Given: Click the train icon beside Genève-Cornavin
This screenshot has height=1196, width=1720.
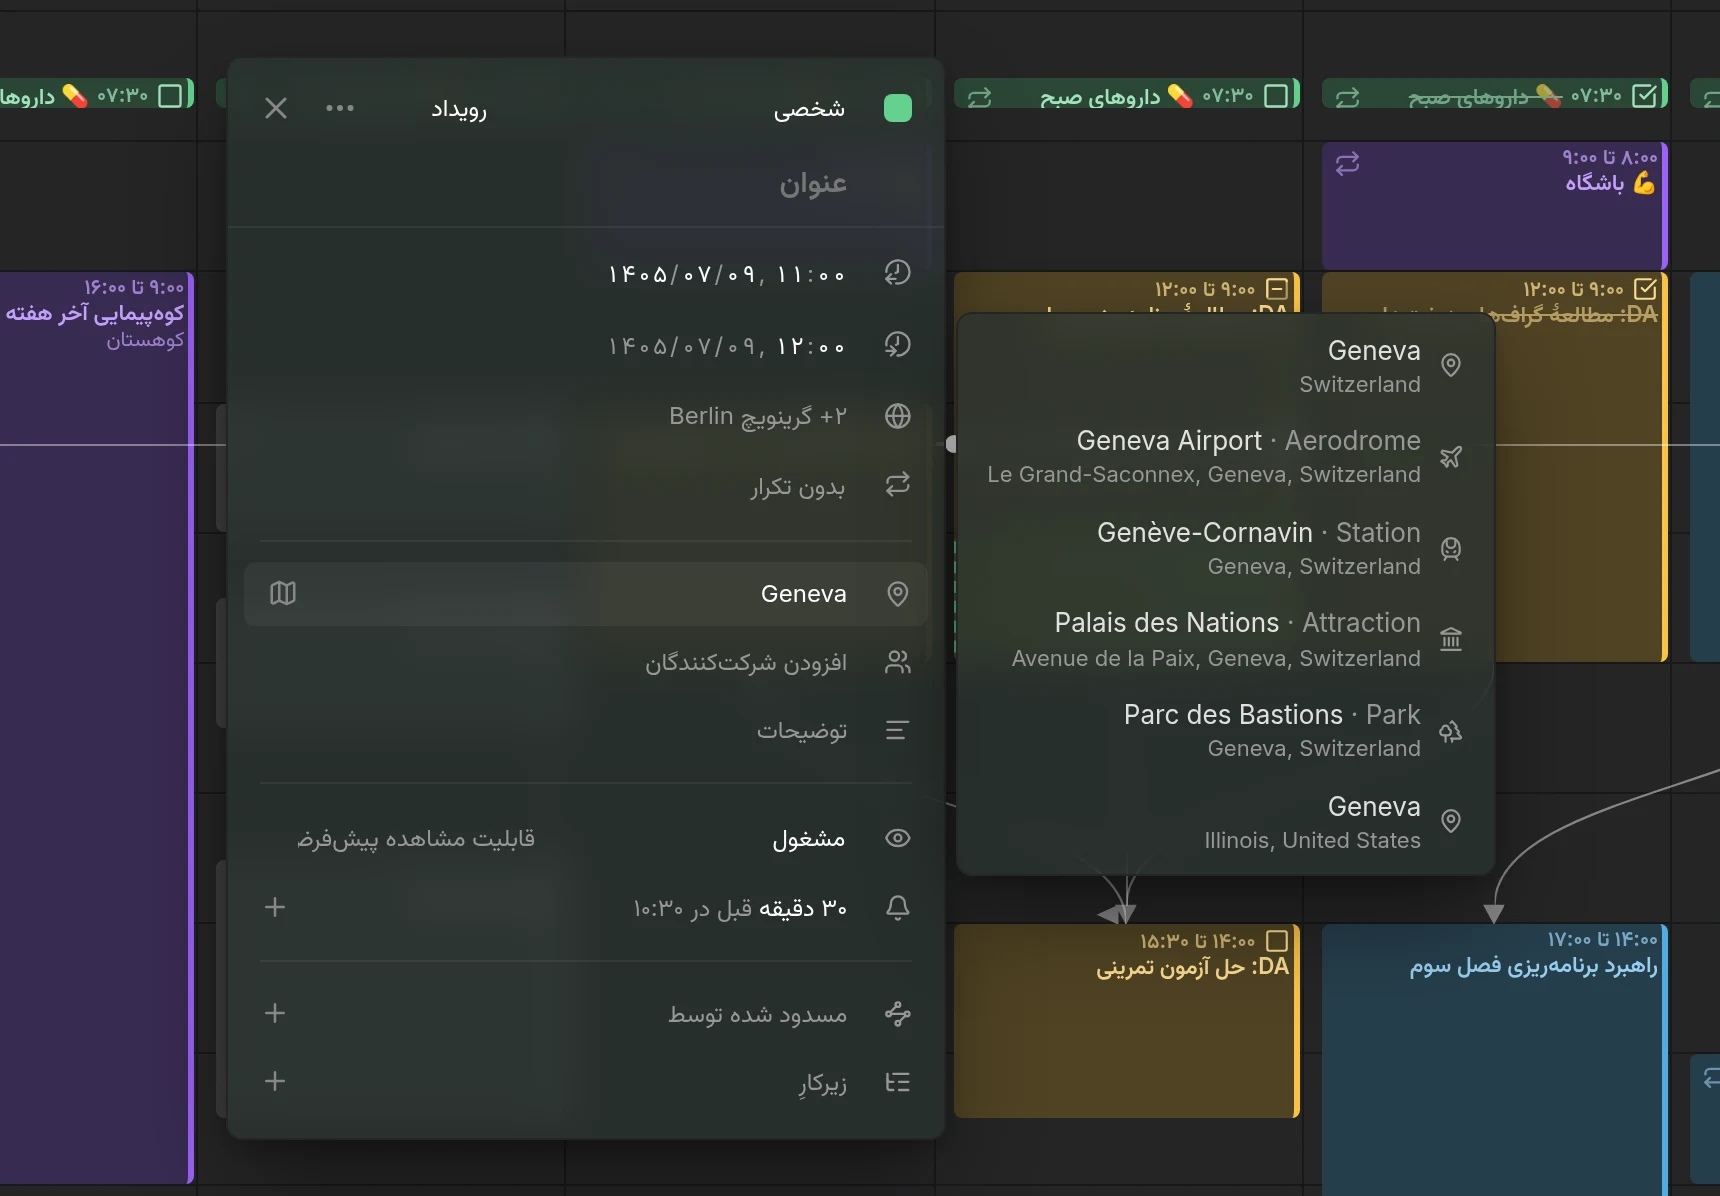Looking at the screenshot, I should click(x=1451, y=548).
